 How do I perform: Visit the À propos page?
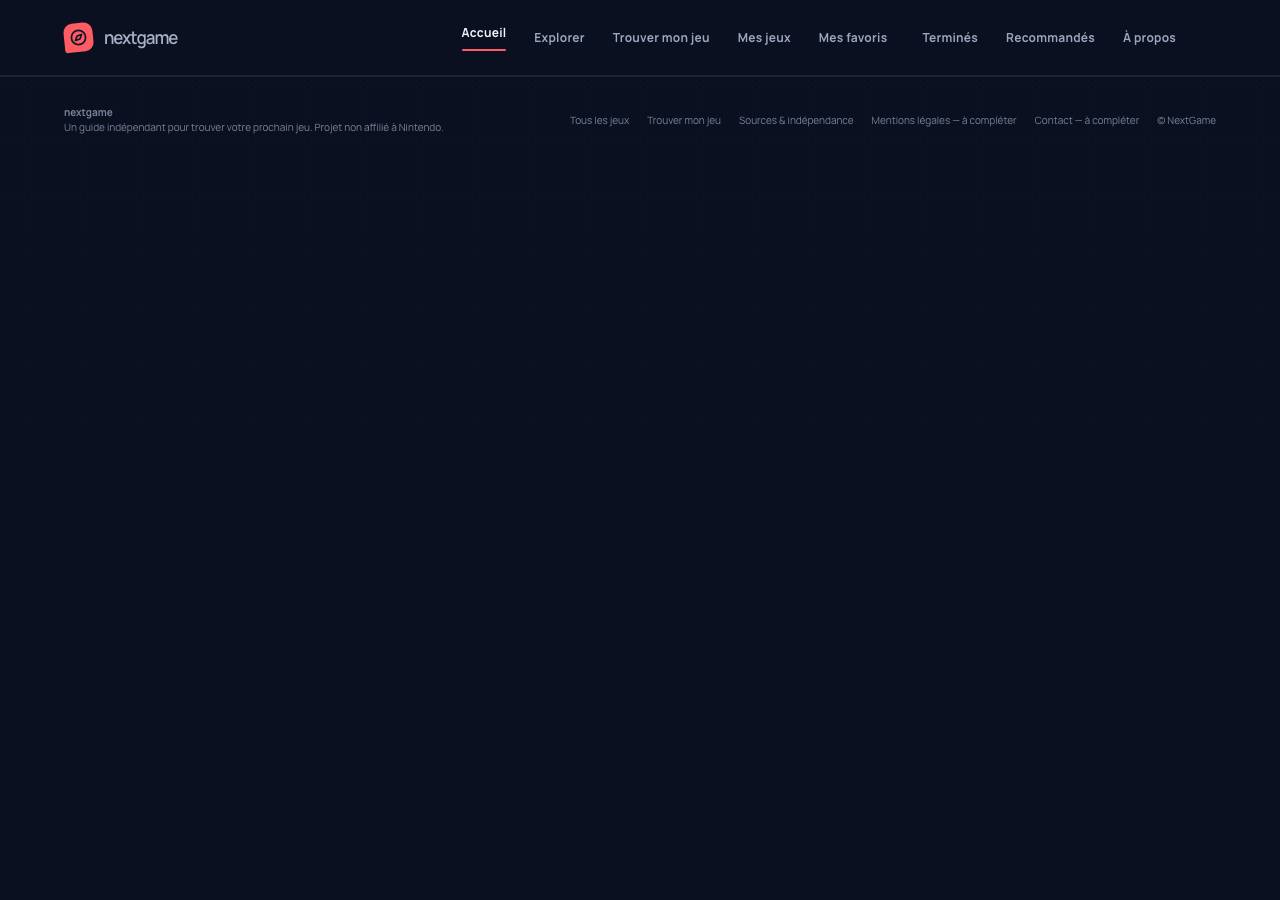point(1149,38)
